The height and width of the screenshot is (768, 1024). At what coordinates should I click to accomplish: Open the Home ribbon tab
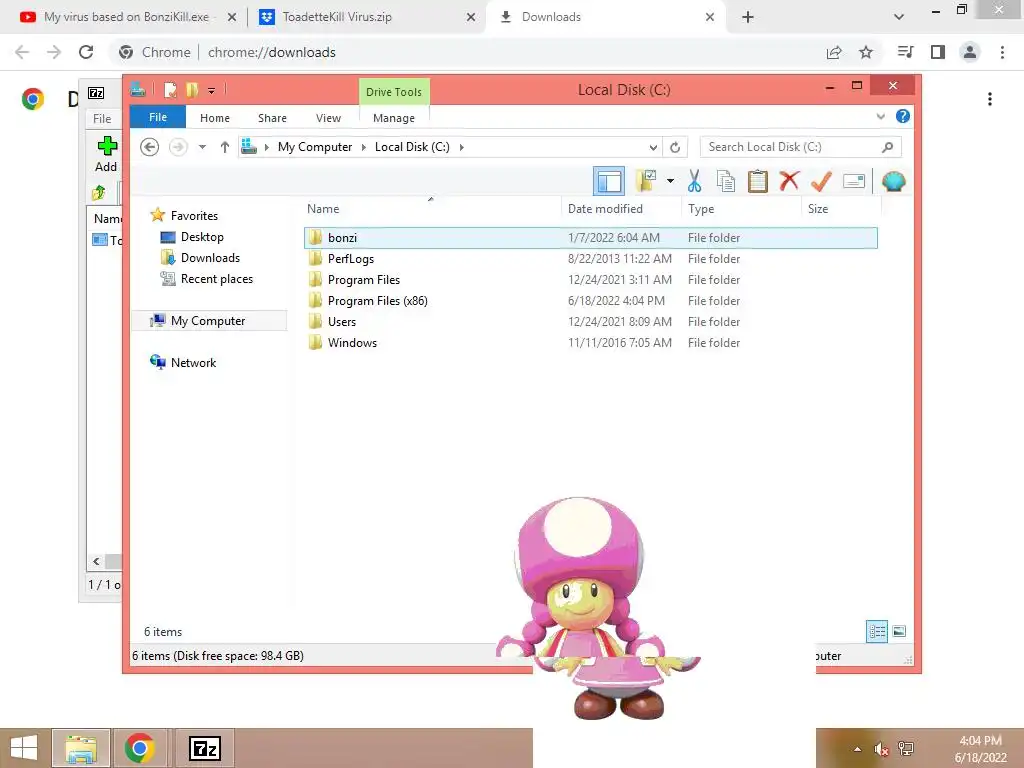[215, 118]
